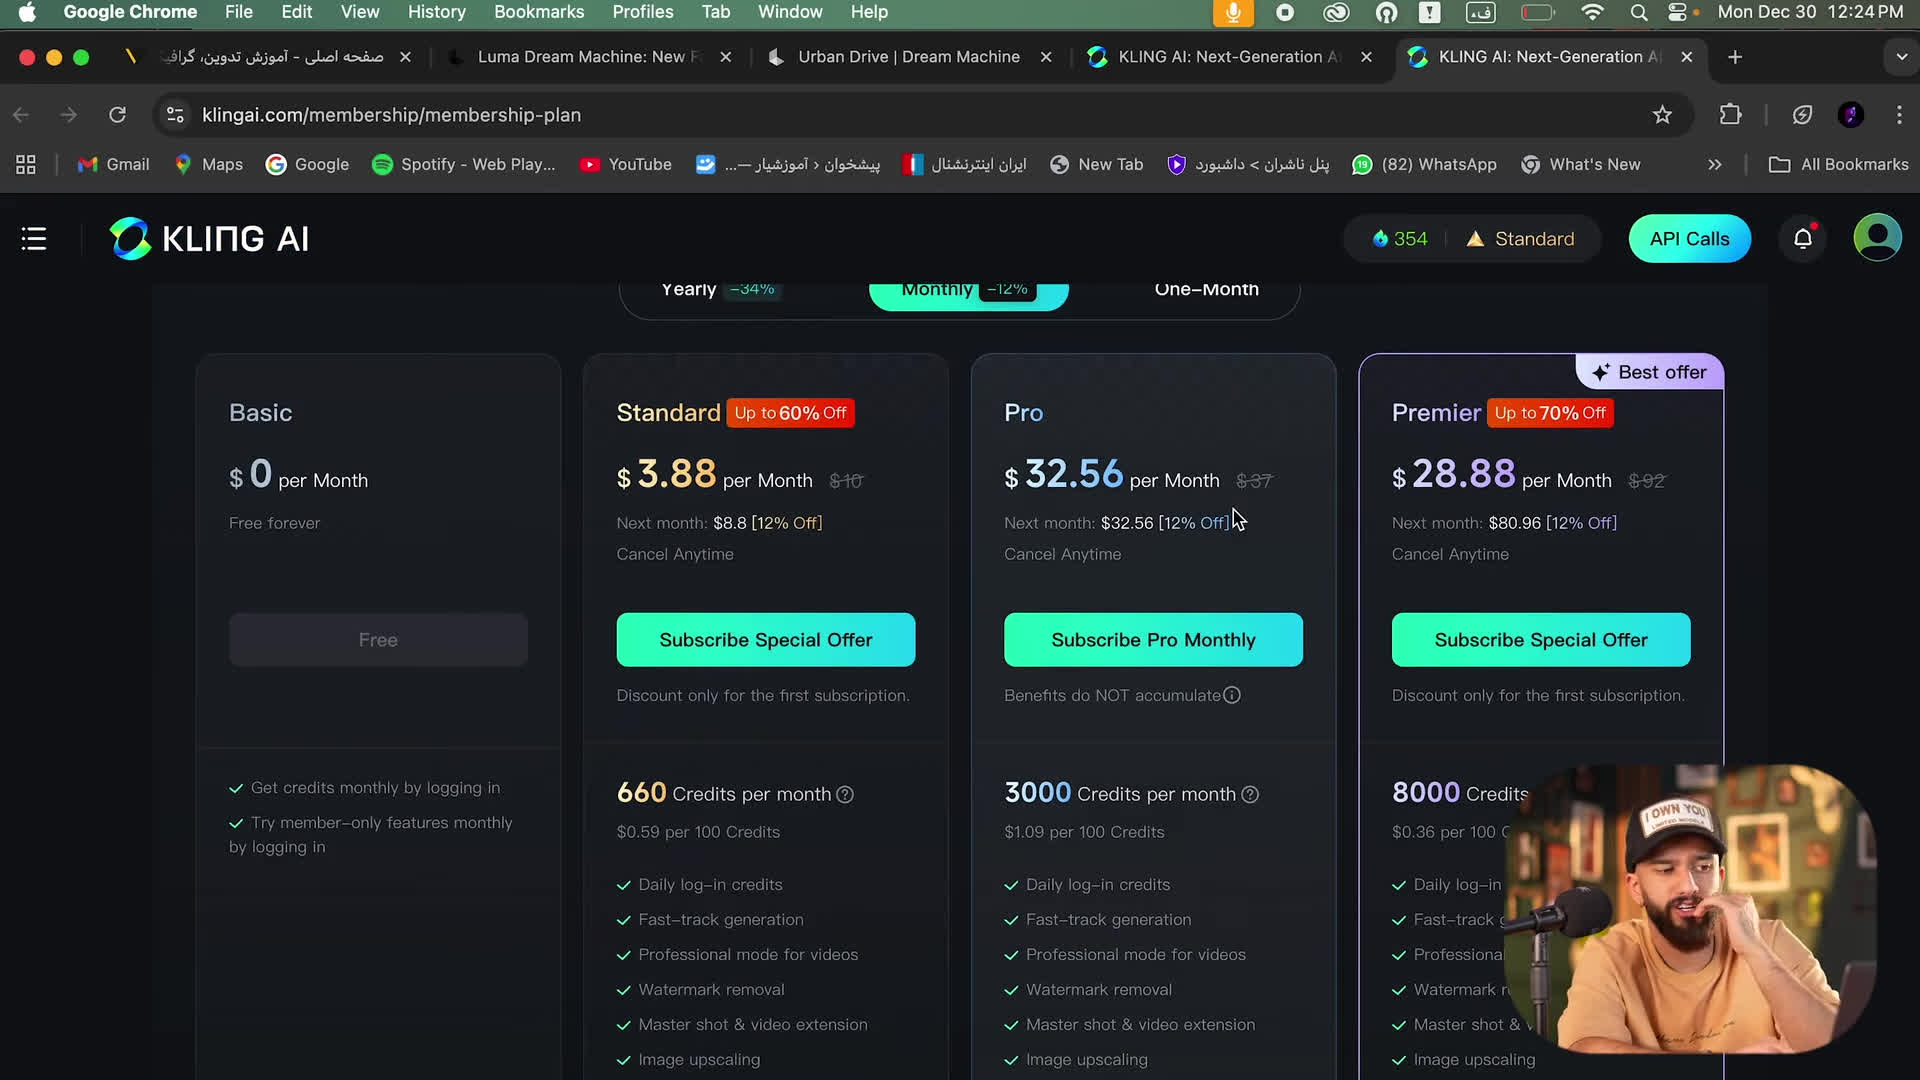Screen dimensions: 1920x1080
Task: Go back to previous page
Action: tap(21, 115)
